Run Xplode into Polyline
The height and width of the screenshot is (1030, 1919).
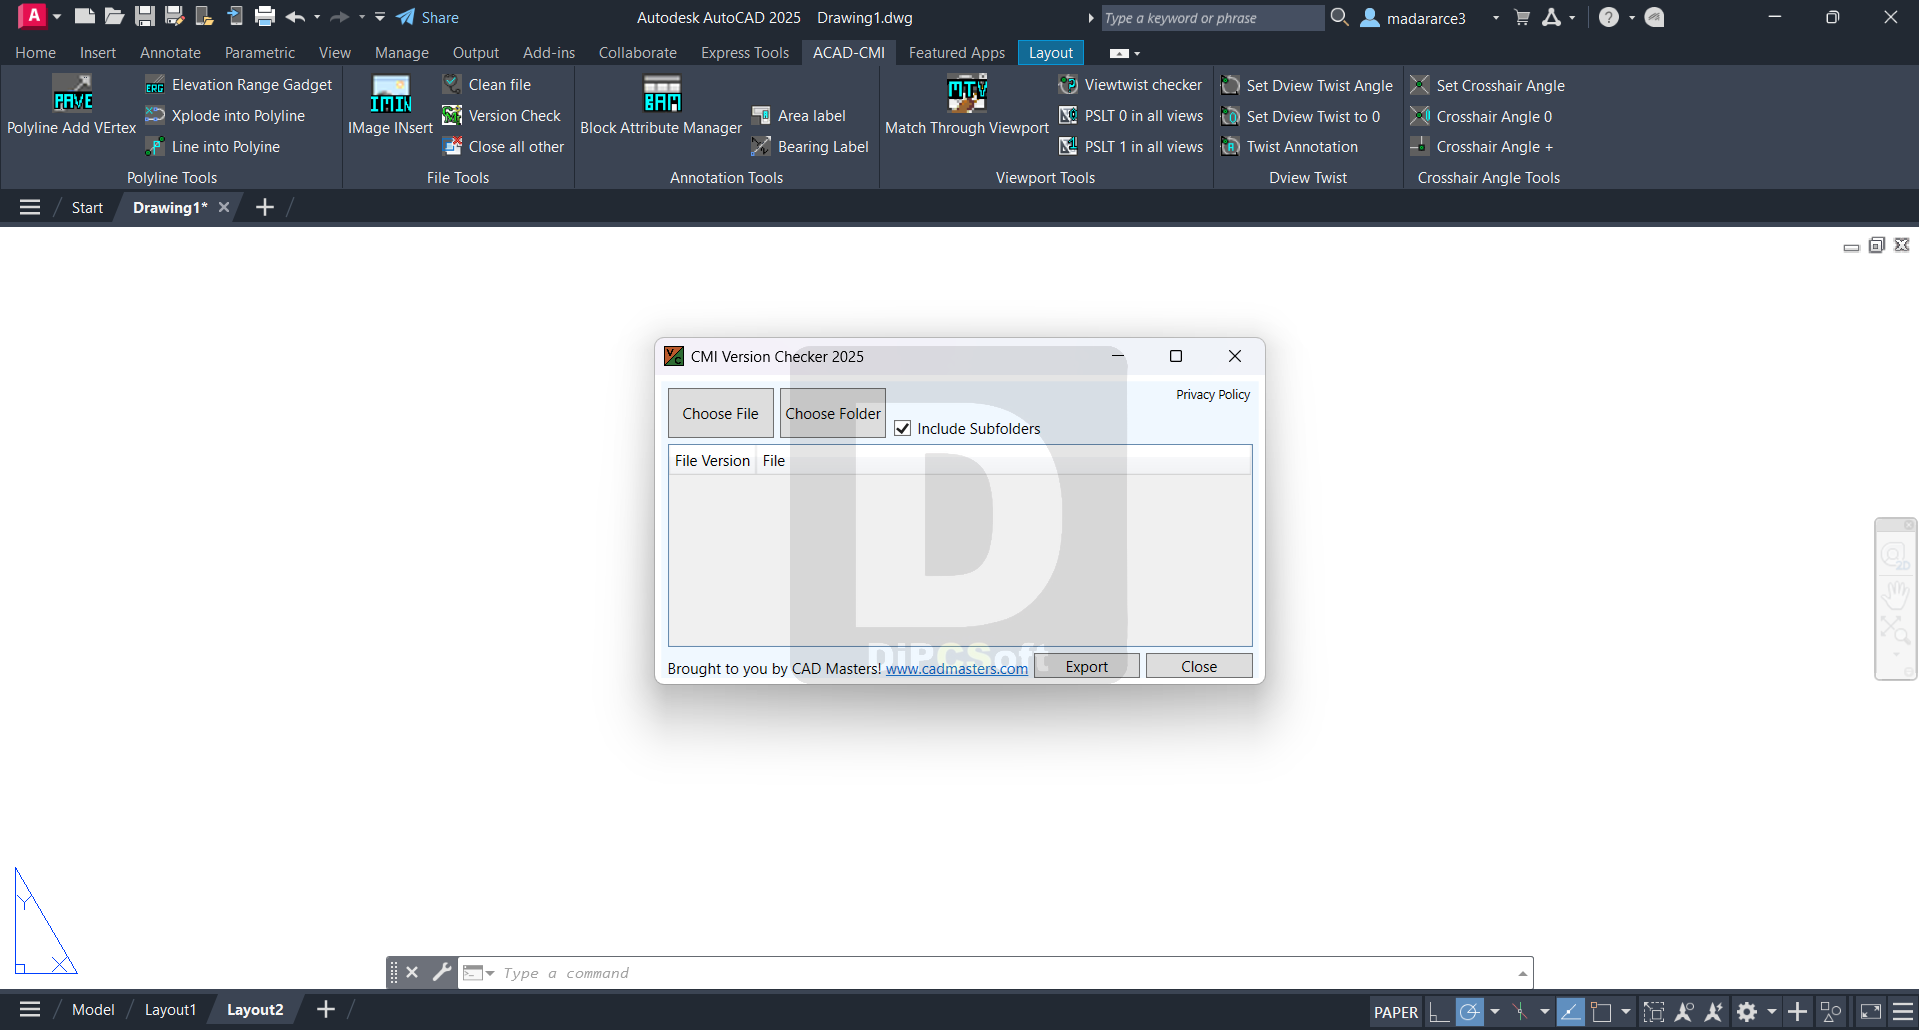pos(226,116)
